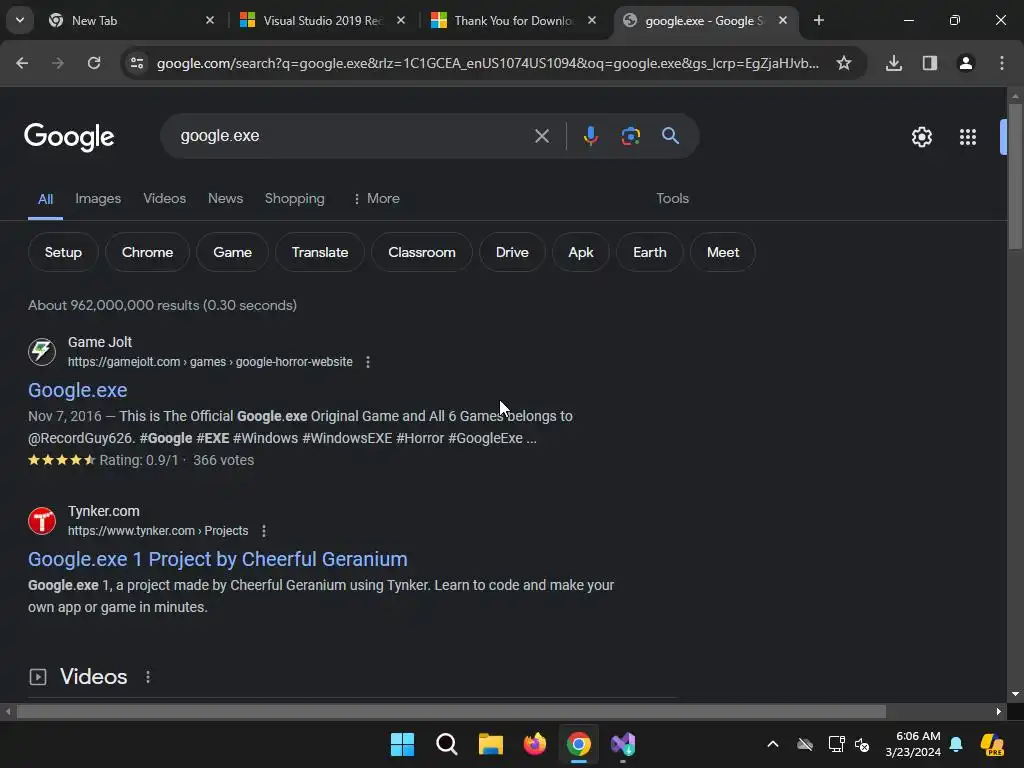Refine search with Classroom chip

422,252
